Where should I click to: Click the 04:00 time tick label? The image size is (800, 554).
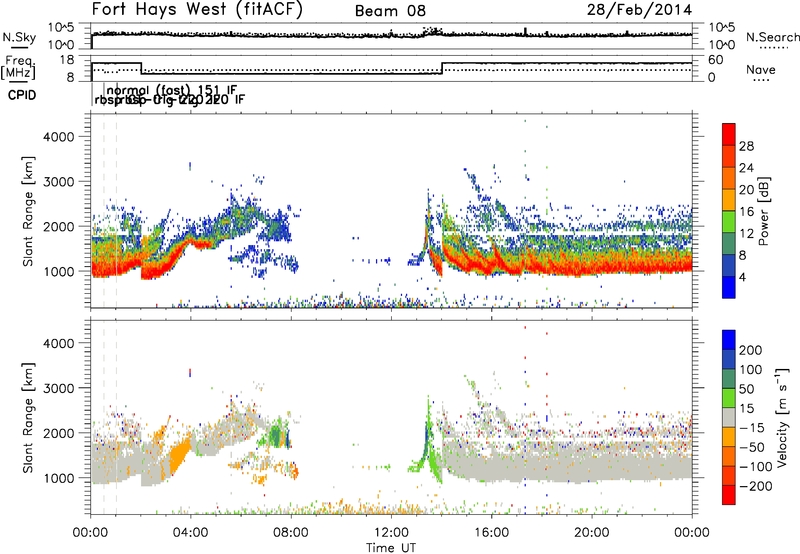(191, 533)
